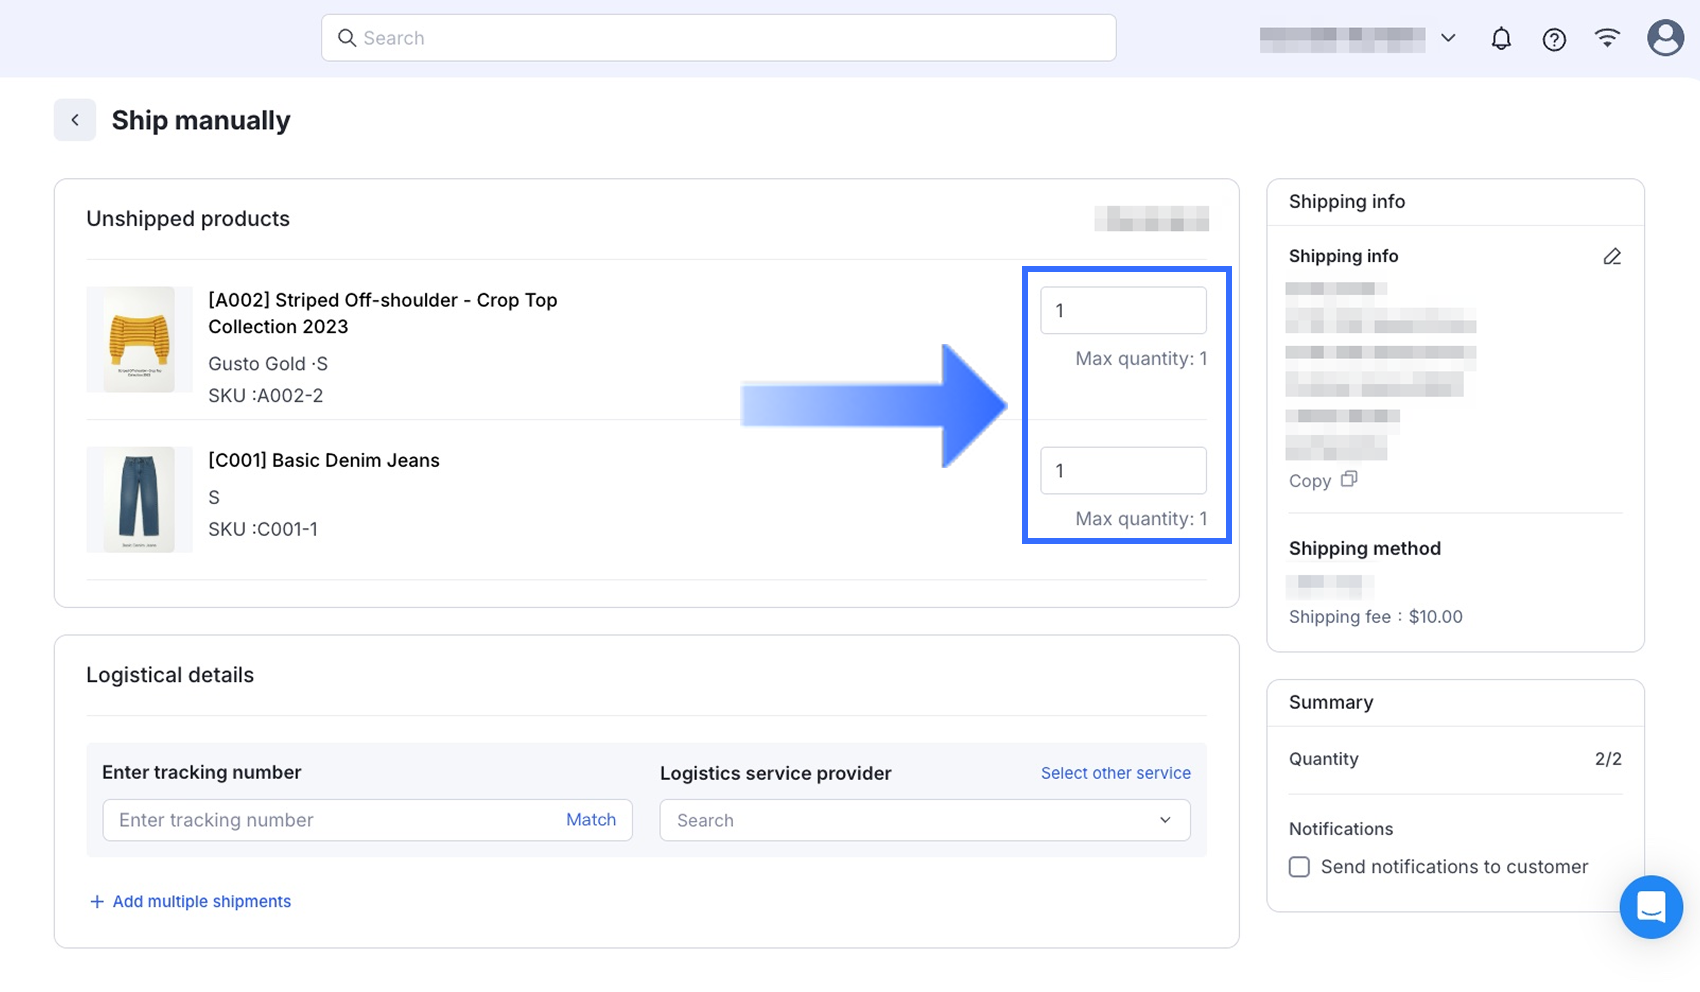Click the Enter tracking number field
The height and width of the screenshot is (992, 1700).
point(330,820)
